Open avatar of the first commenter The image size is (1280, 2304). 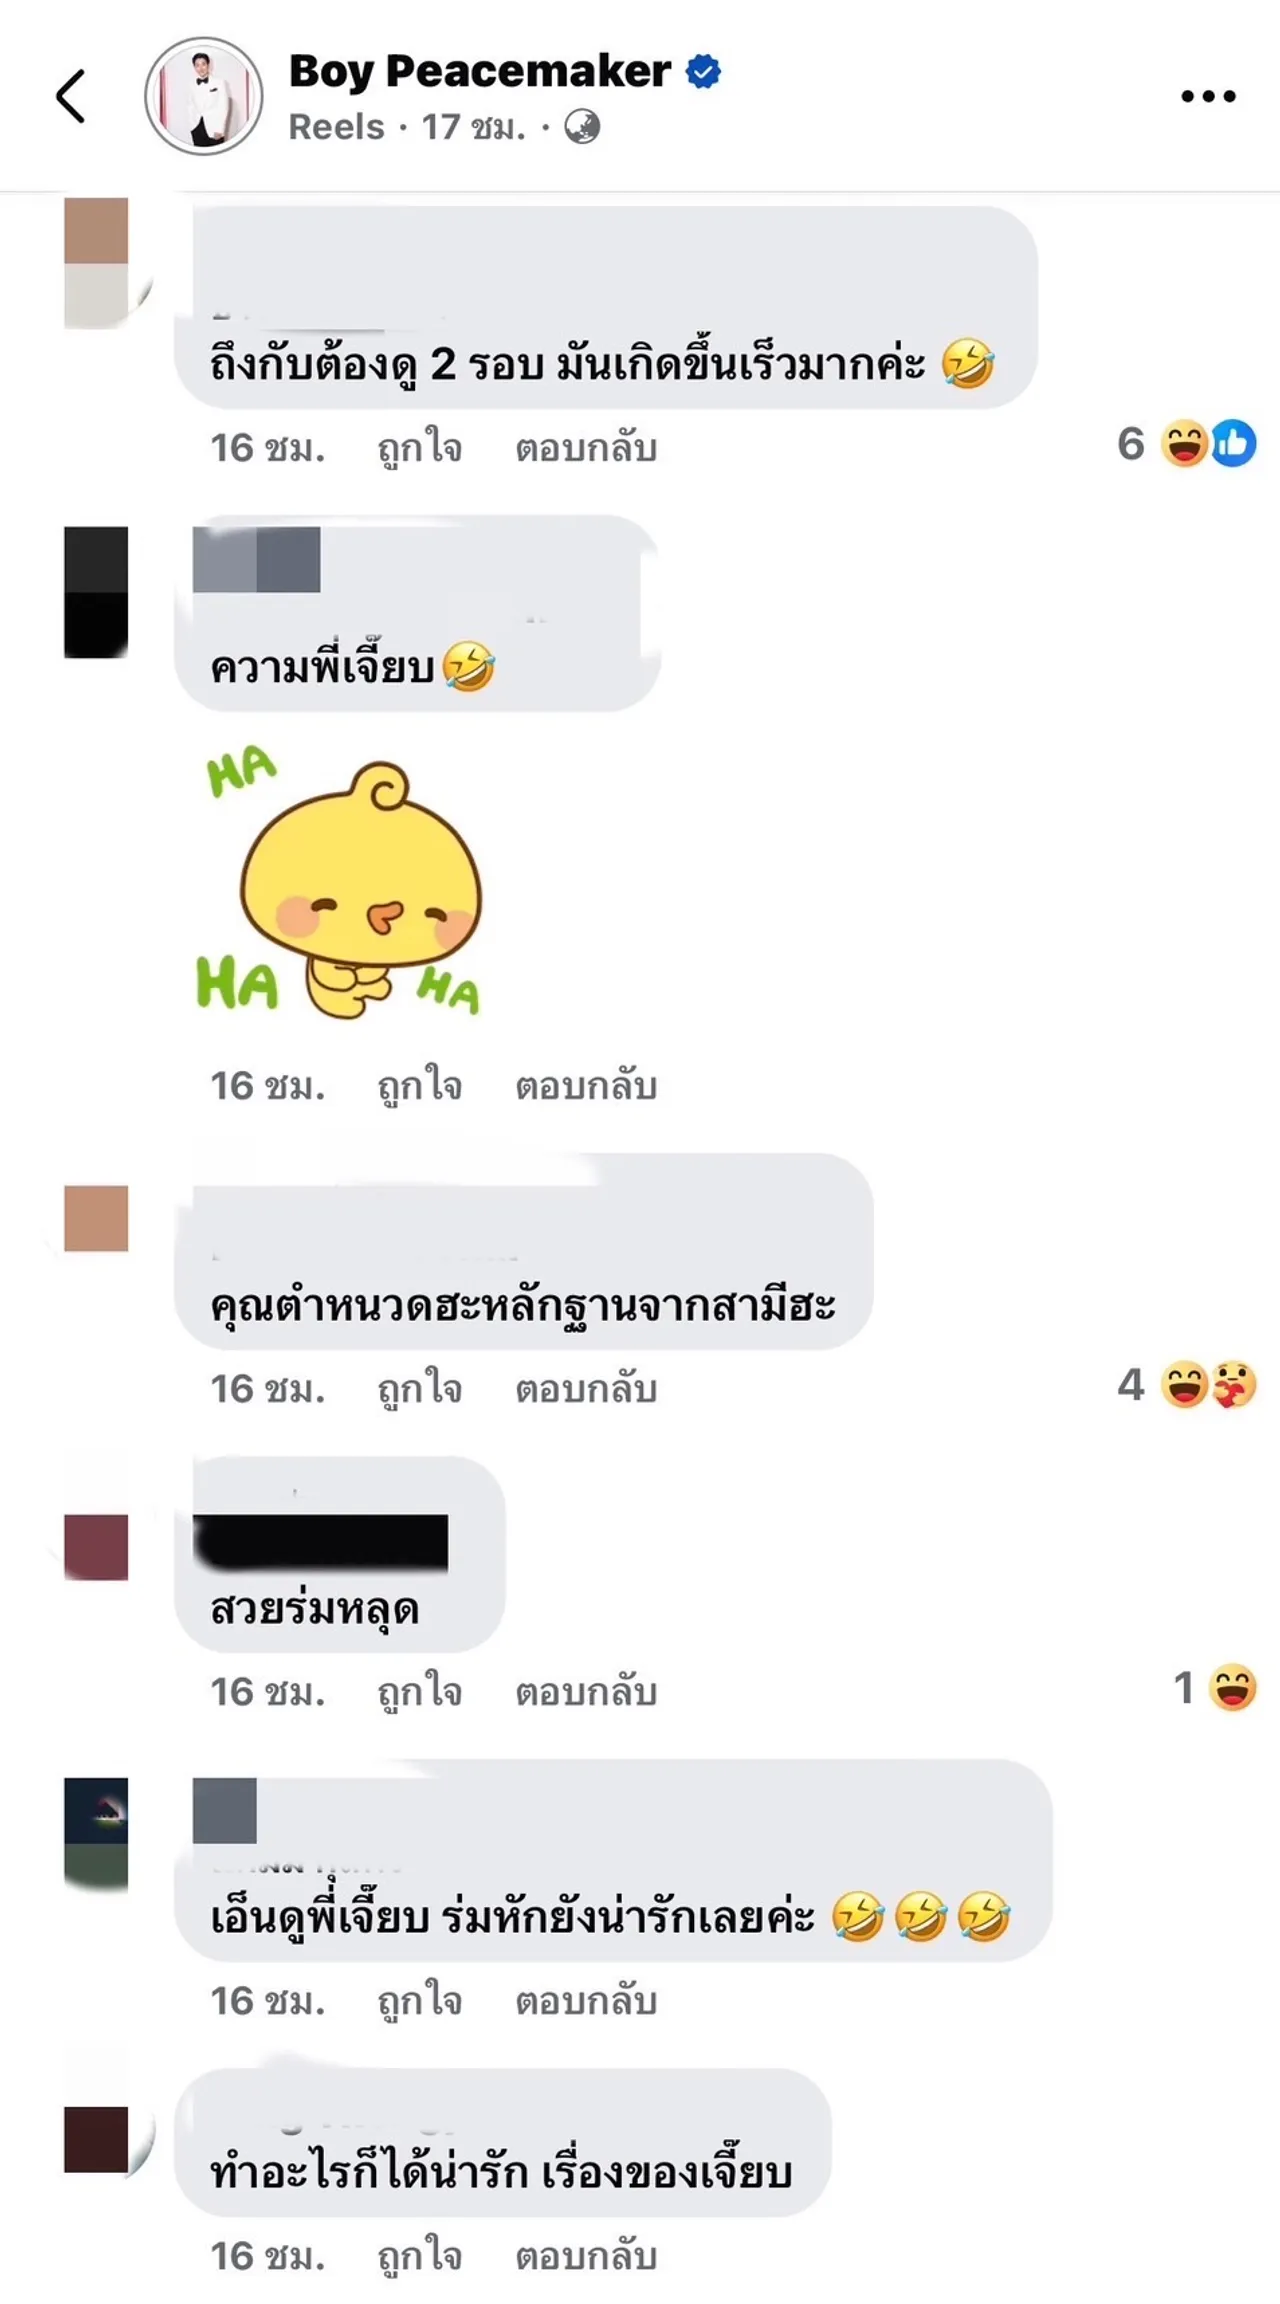coord(96,262)
